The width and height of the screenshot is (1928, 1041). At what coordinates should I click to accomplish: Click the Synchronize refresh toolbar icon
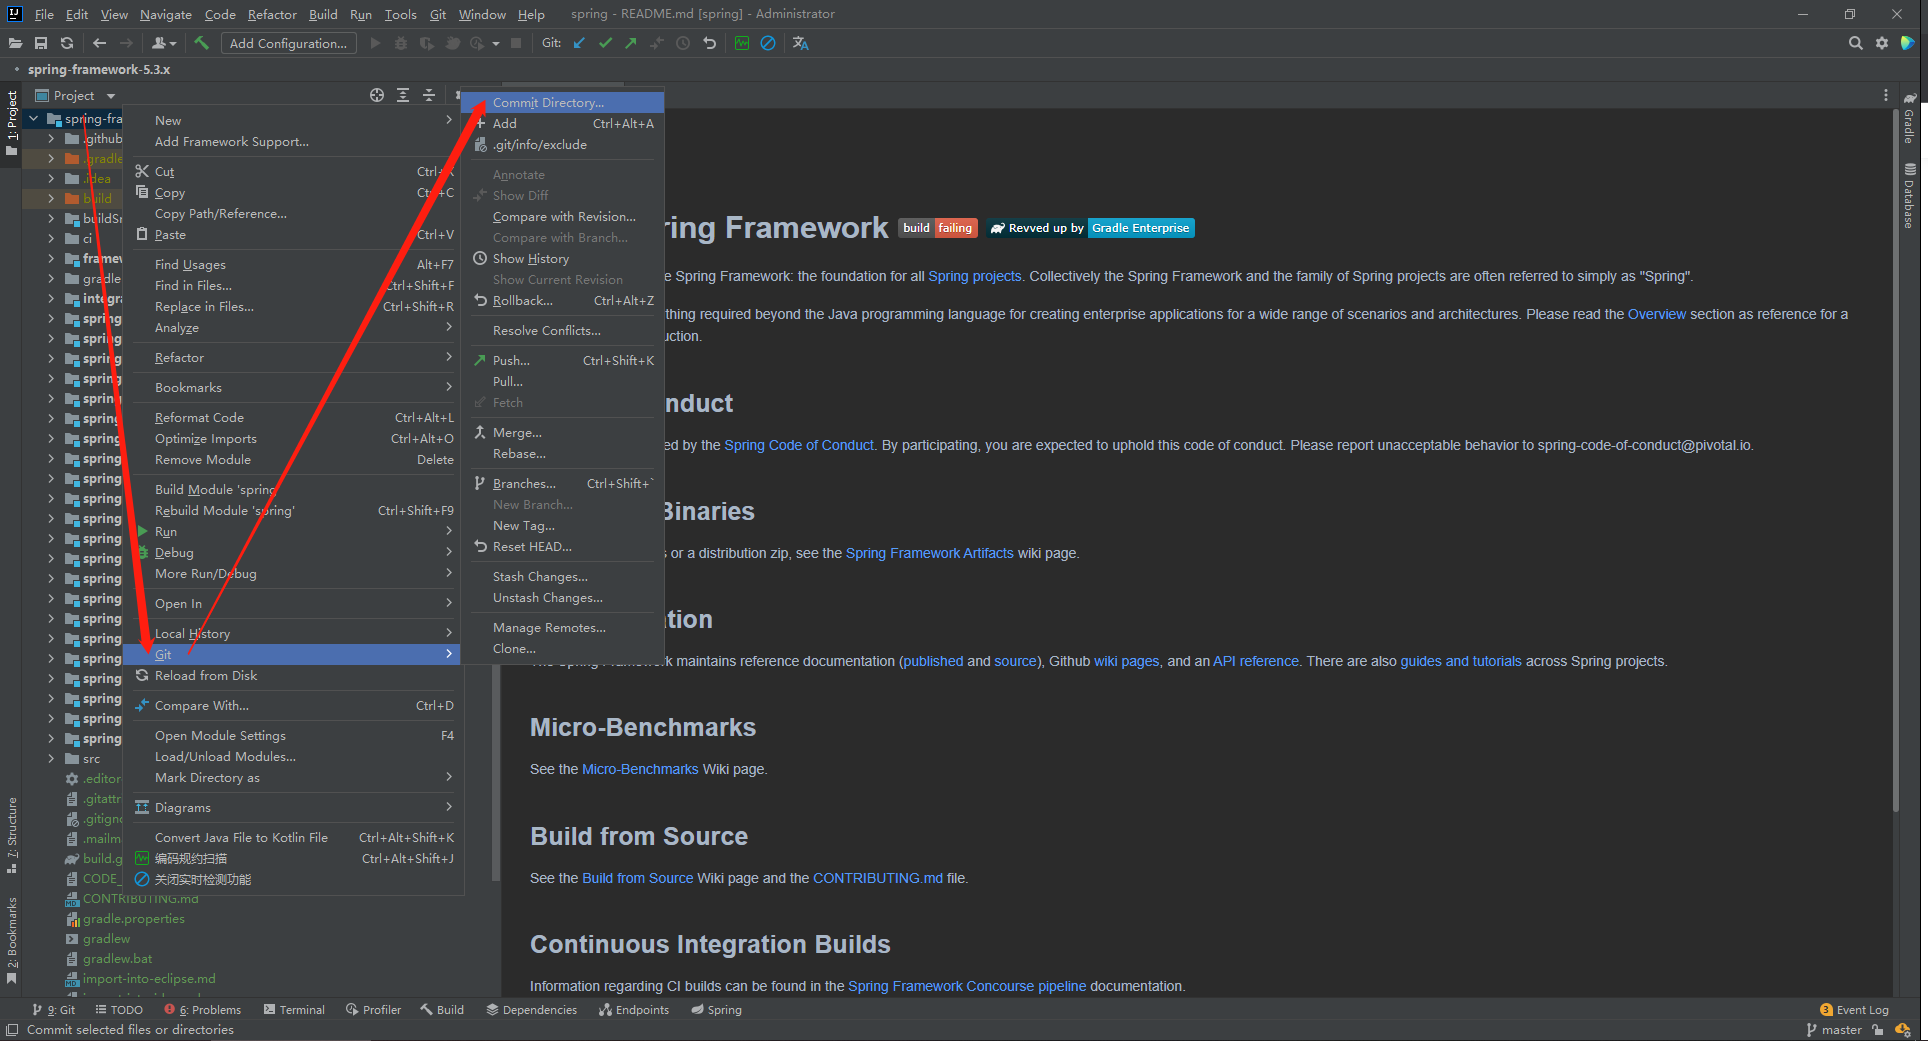click(67, 43)
